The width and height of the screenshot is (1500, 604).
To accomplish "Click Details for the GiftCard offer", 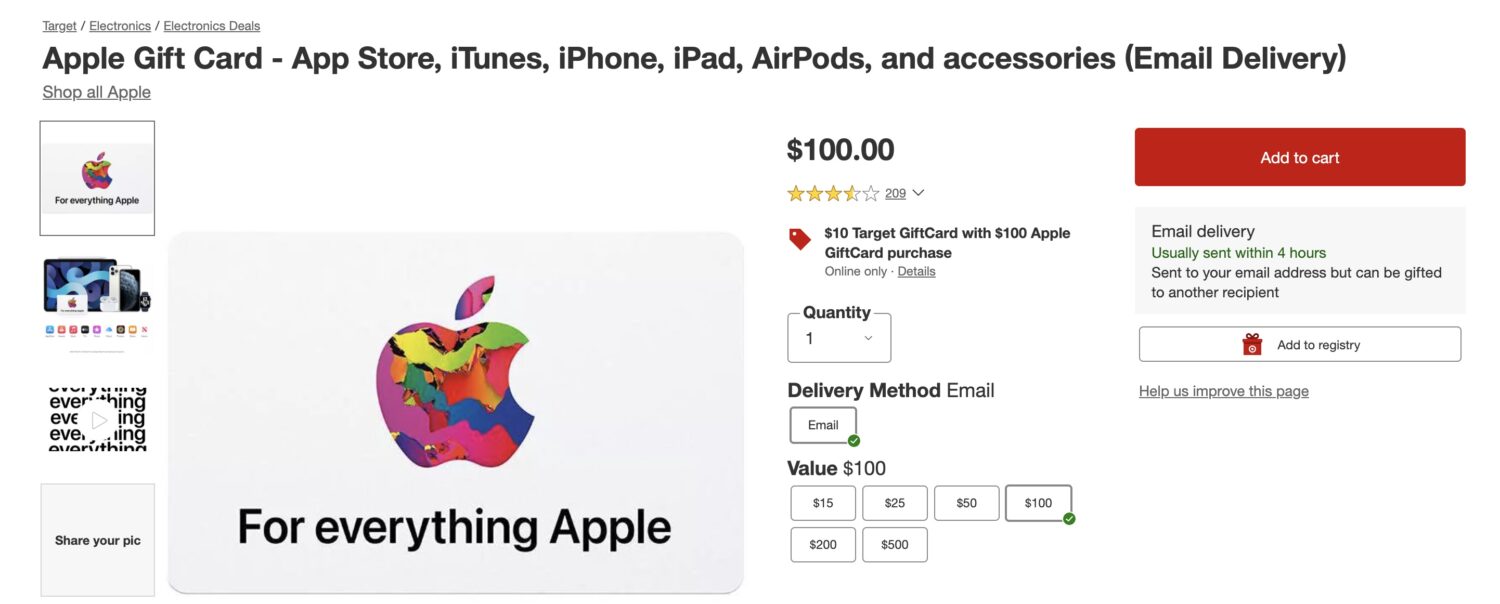I will 916,270.
